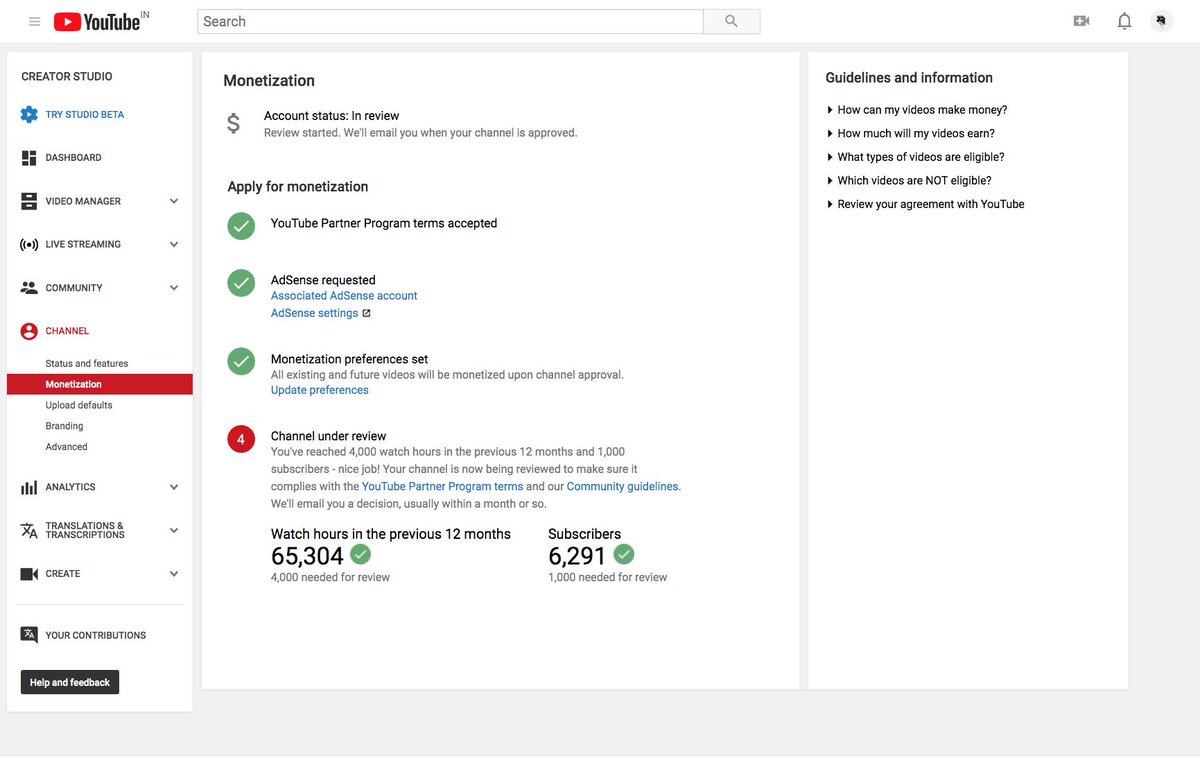Expand the Live Streaming section chevron
Screen dimensions: 1200x758
point(174,244)
